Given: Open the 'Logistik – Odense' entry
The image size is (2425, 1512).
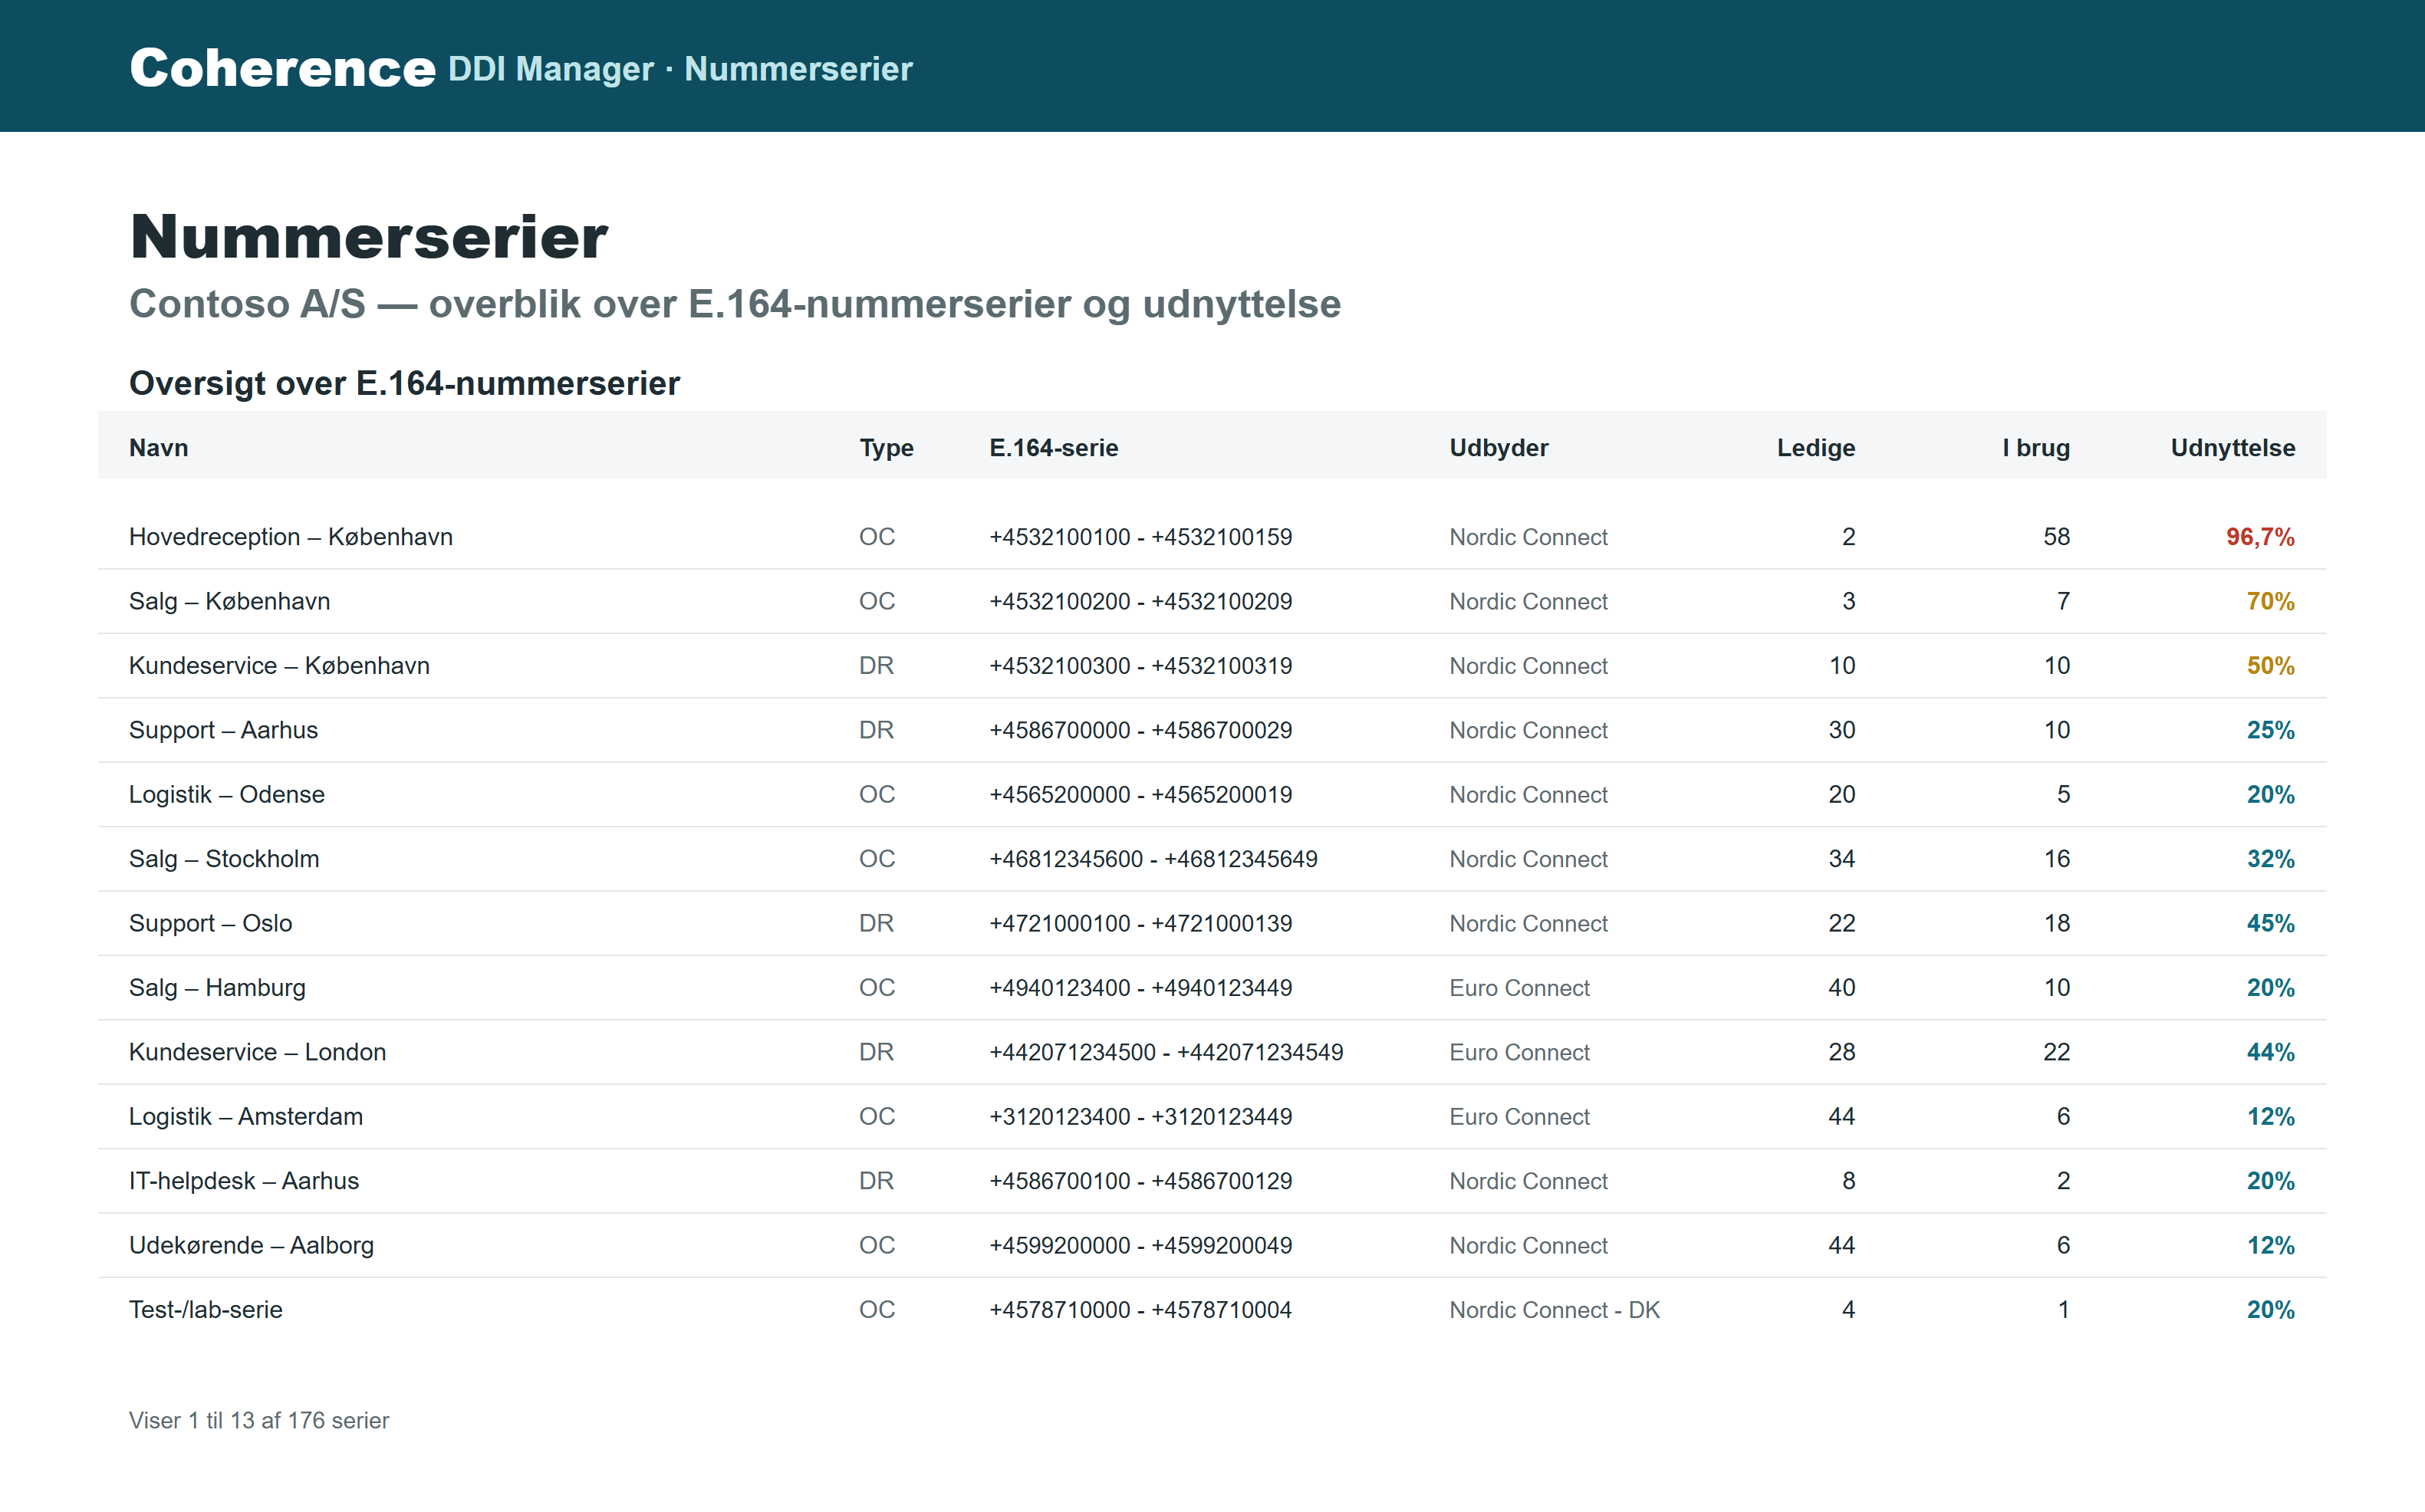Looking at the screenshot, I should pos(227,794).
